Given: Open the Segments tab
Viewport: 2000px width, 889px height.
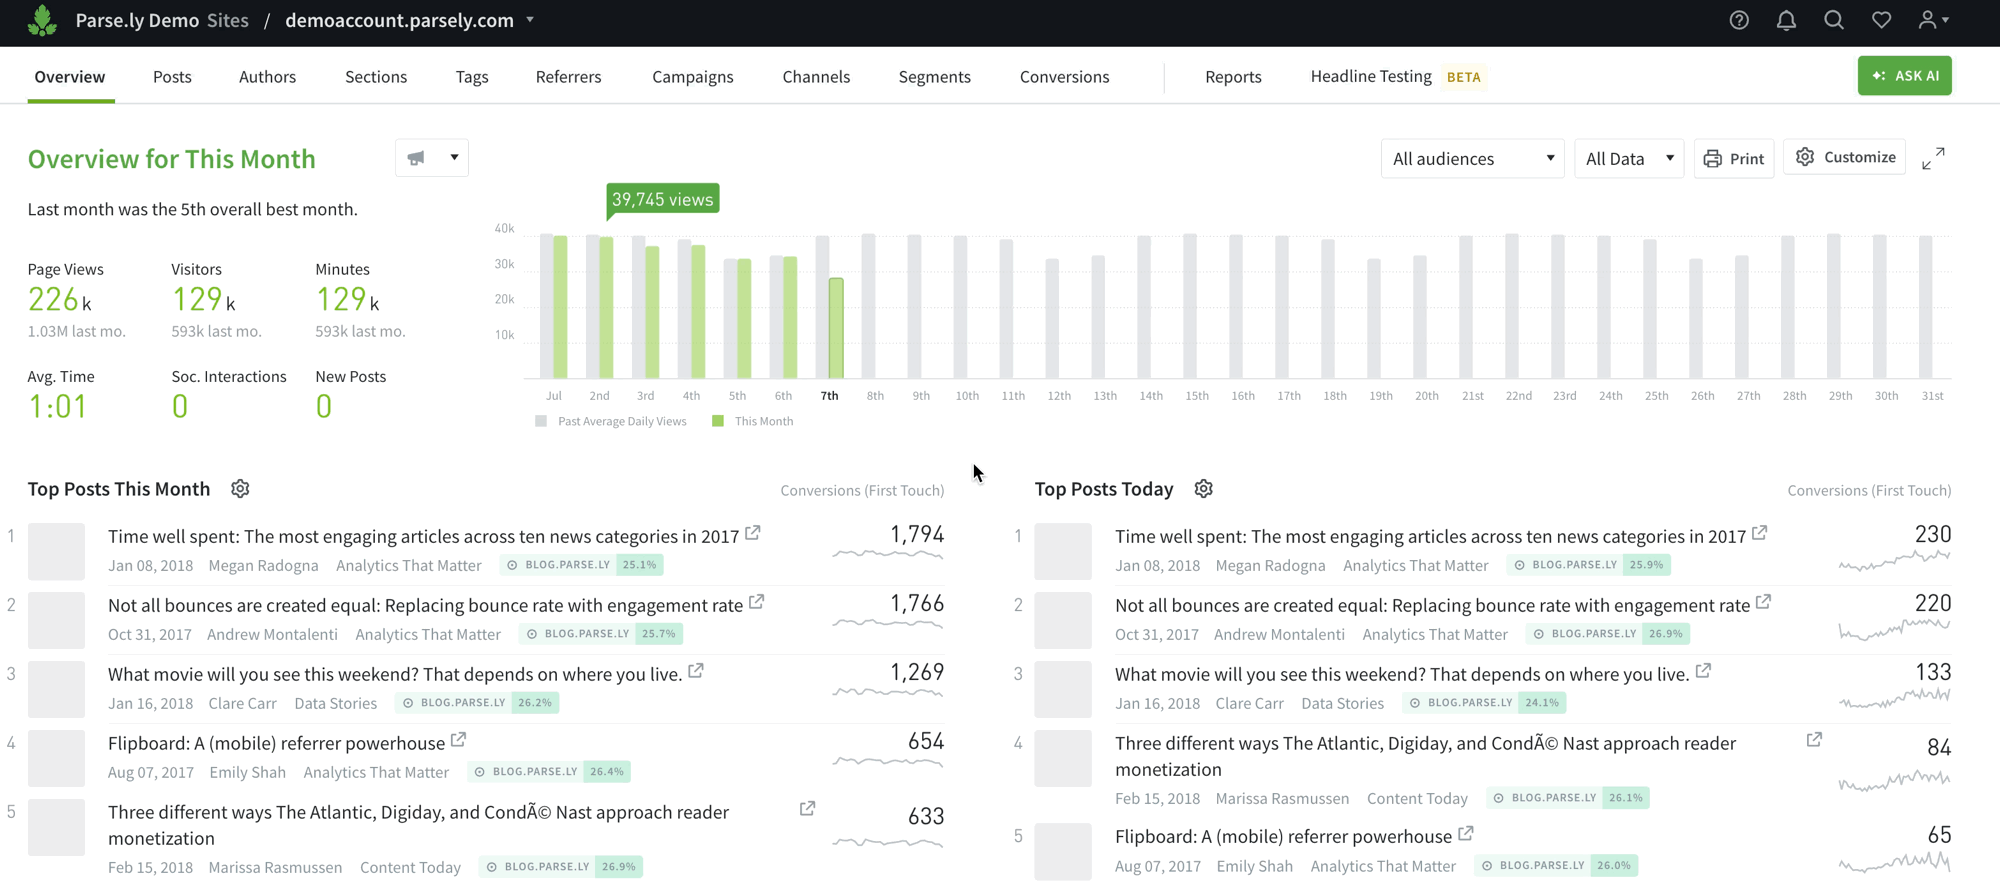Looking at the screenshot, I should coord(934,76).
